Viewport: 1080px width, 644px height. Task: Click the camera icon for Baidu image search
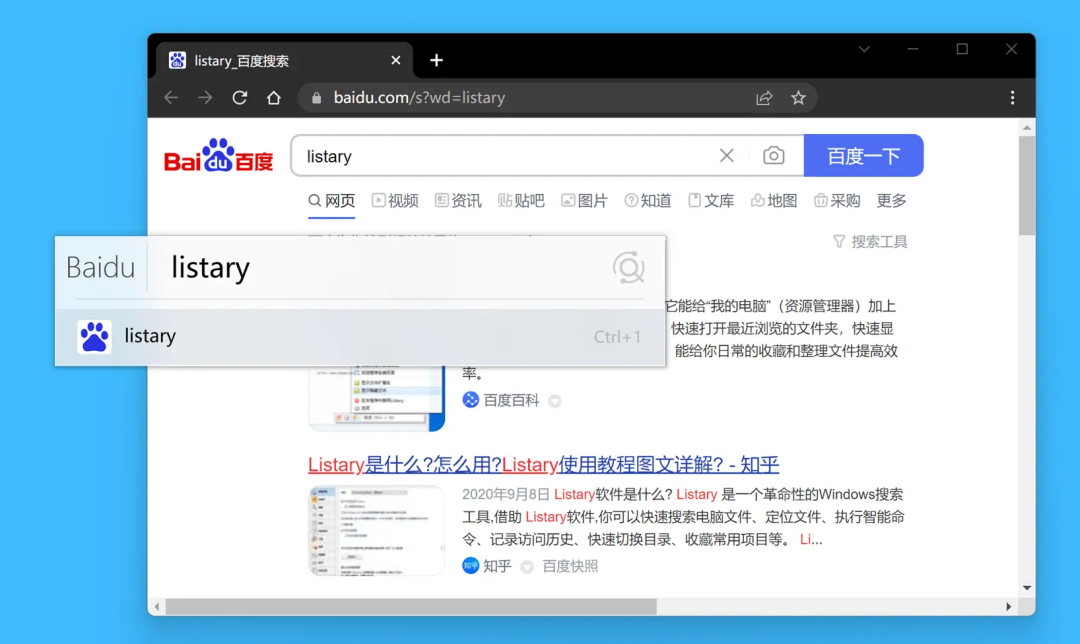point(774,156)
